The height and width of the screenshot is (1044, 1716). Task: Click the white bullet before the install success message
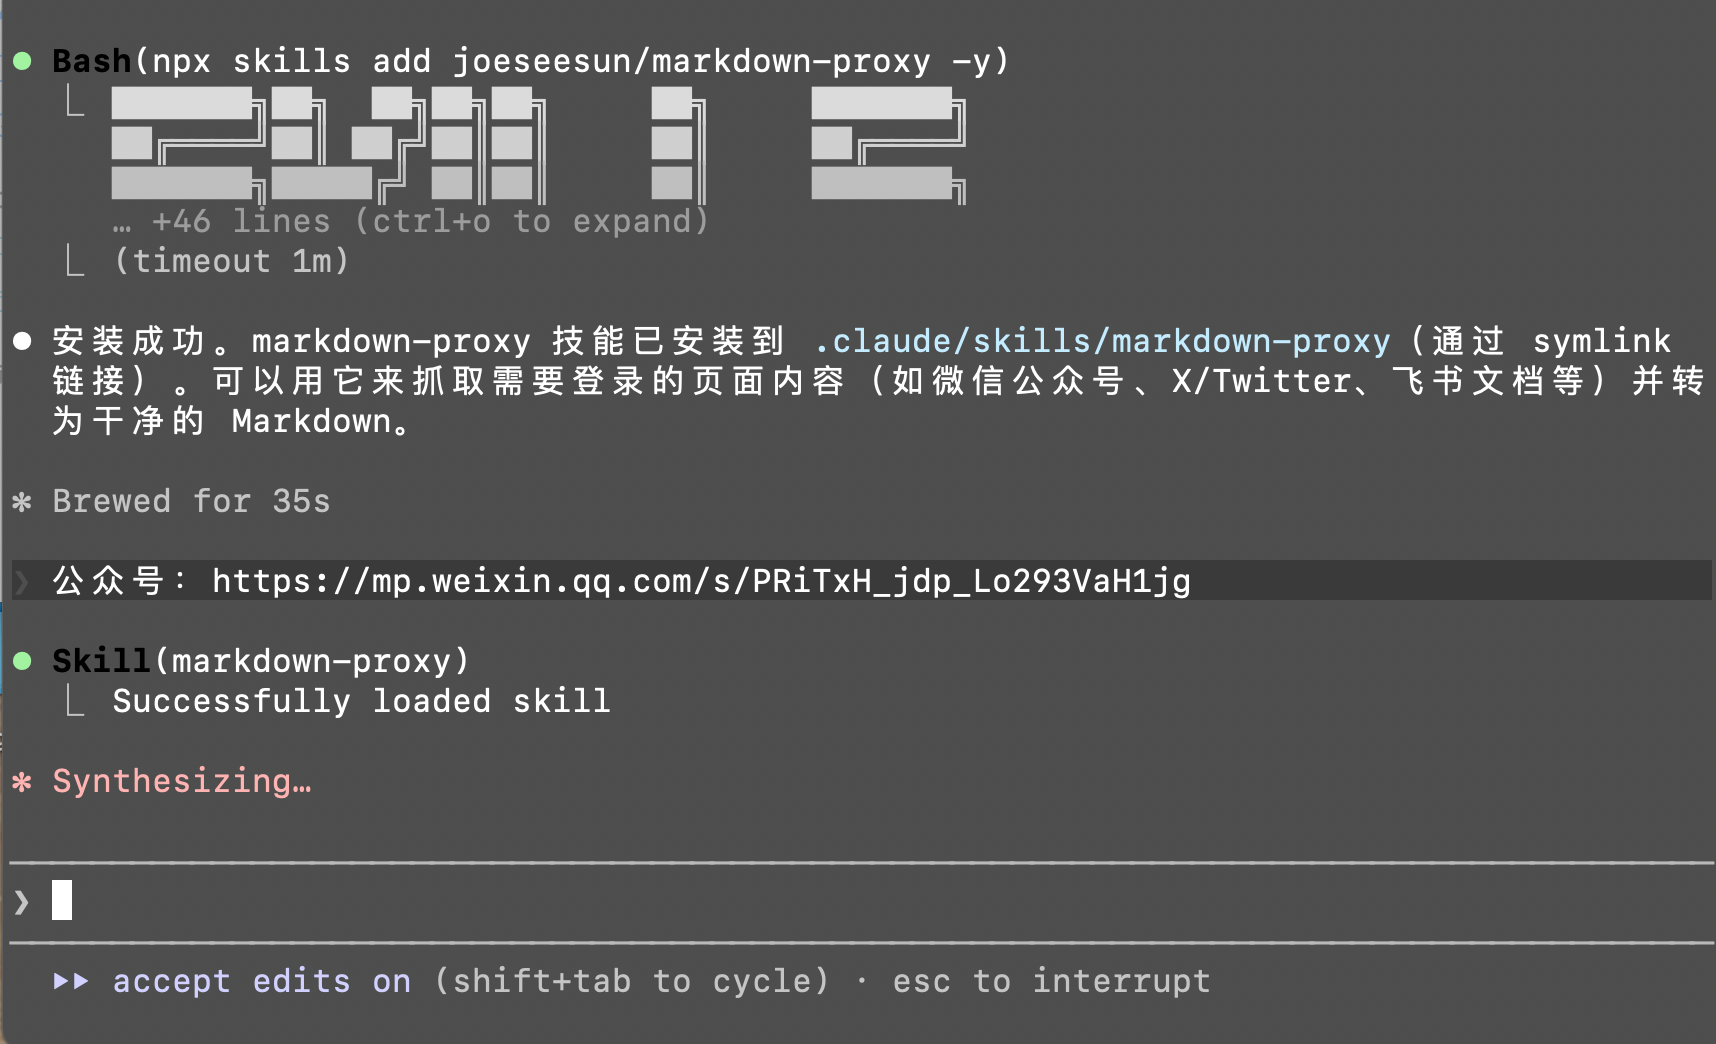[22, 342]
